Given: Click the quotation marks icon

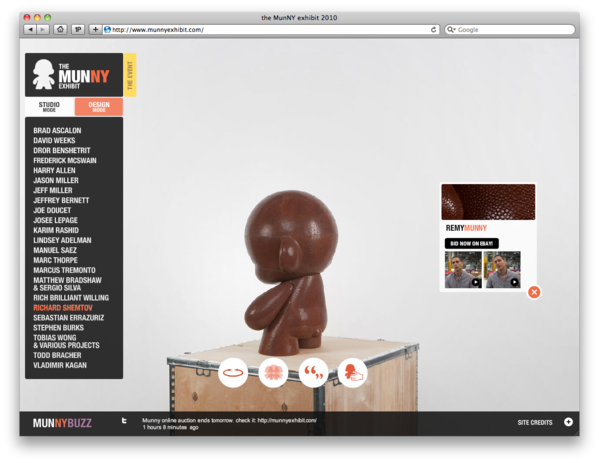Looking at the screenshot, I should coord(313,373).
